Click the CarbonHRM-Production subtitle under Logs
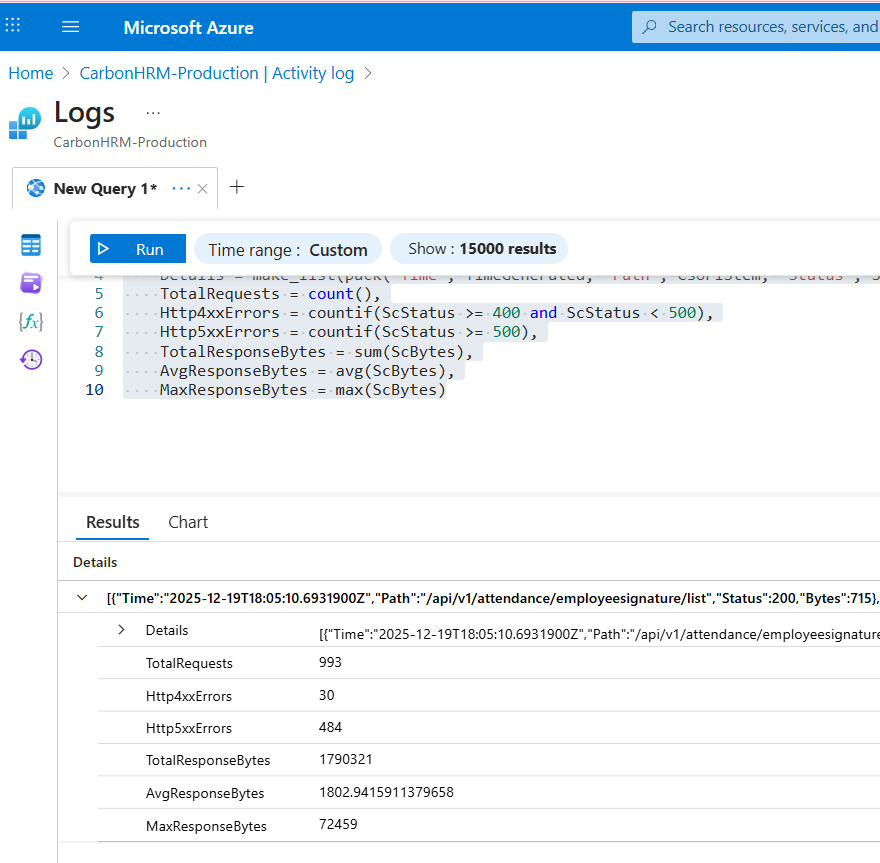 click(130, 143)
